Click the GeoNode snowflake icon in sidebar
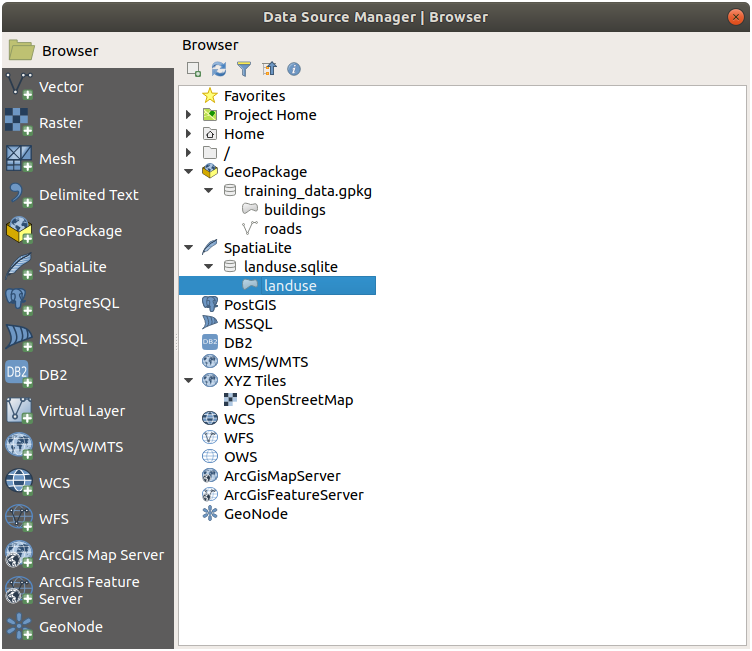Screen dimensions: 752x651 pyautogui.click(x=20, y=627)
